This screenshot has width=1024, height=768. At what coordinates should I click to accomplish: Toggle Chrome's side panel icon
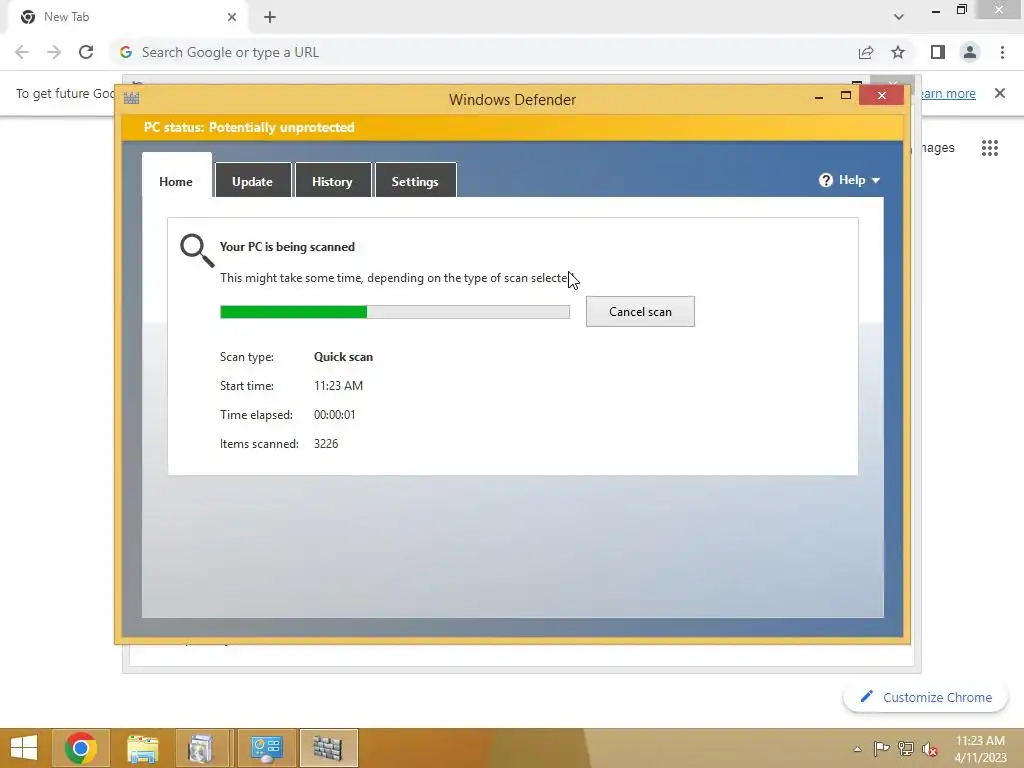point(938,52)
